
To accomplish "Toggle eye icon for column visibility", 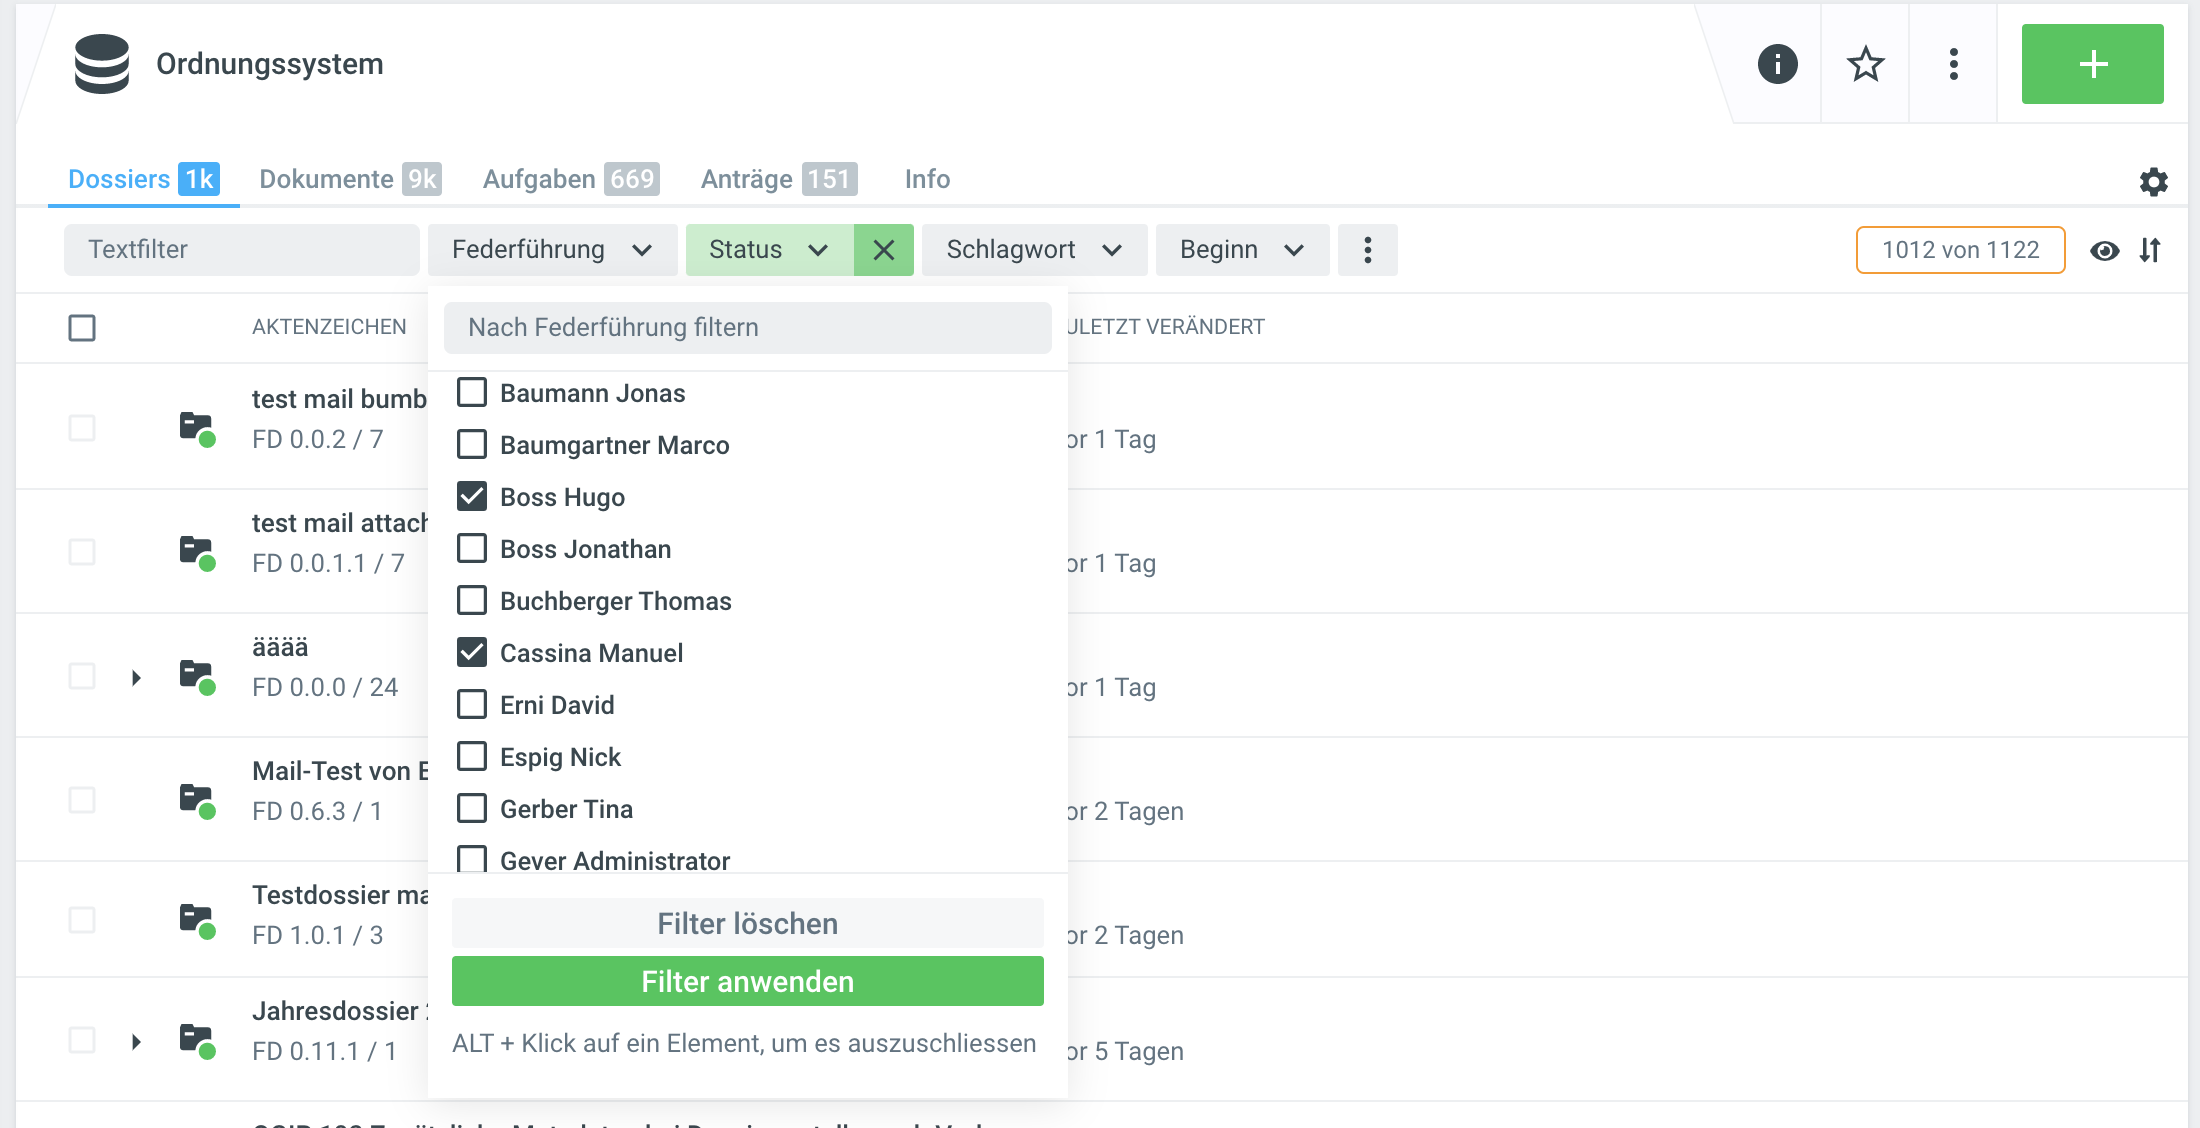I will (x=2104, y=250).
